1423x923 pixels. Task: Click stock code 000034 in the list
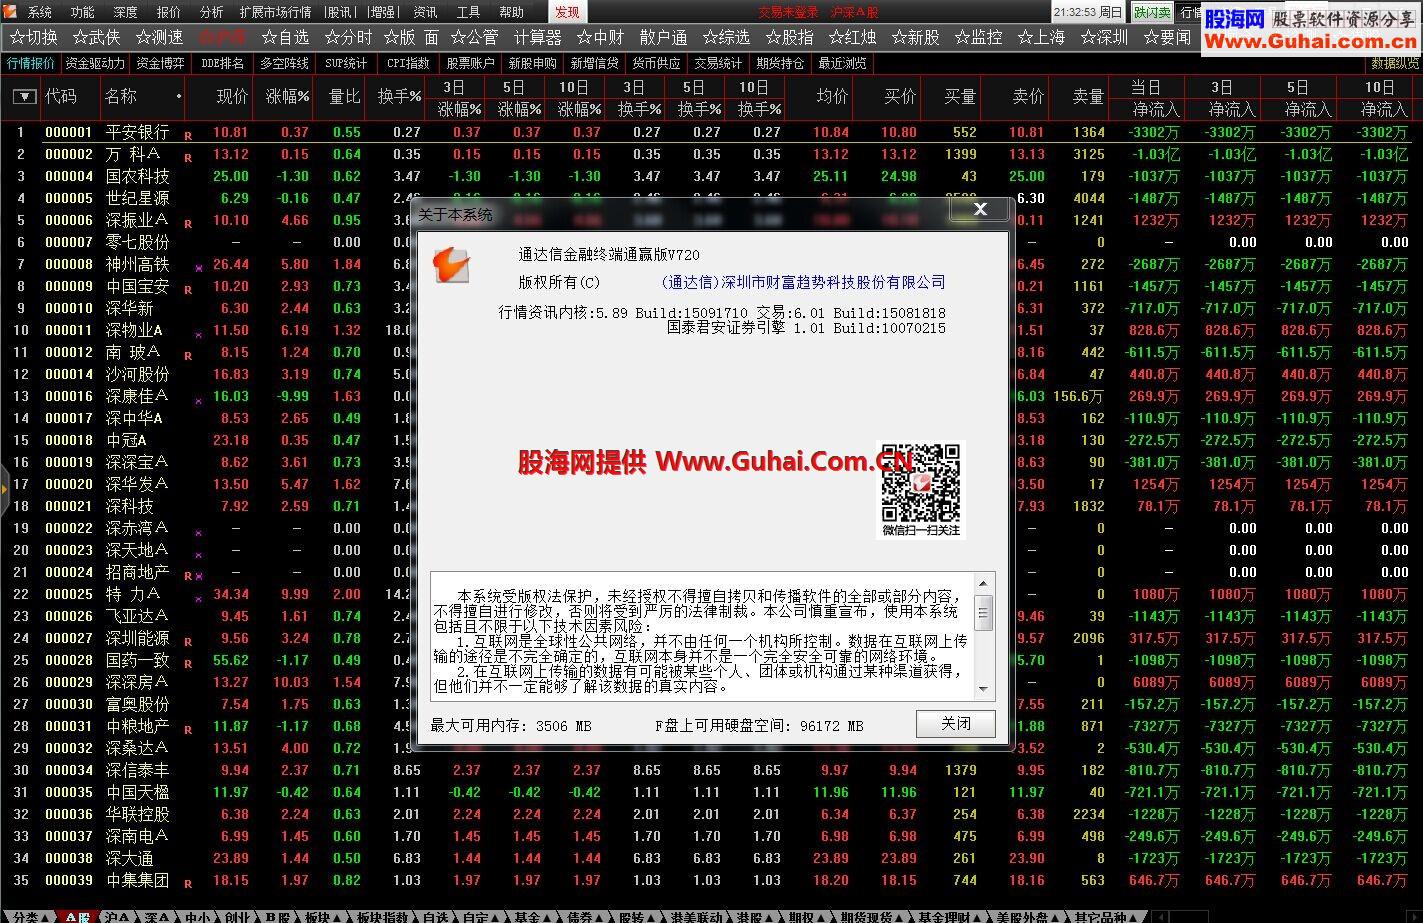click(x=69, y=770)
